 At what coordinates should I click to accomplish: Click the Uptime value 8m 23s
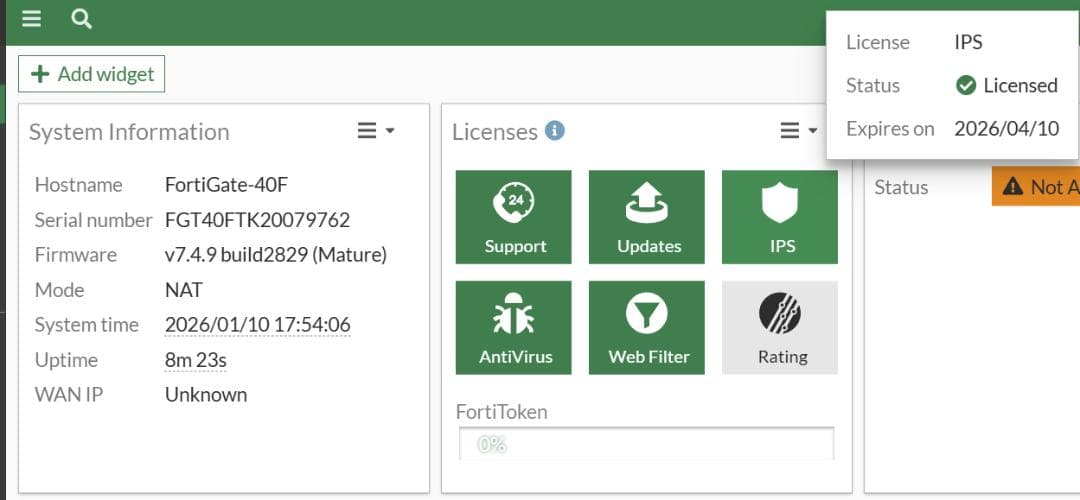[198, 360]
